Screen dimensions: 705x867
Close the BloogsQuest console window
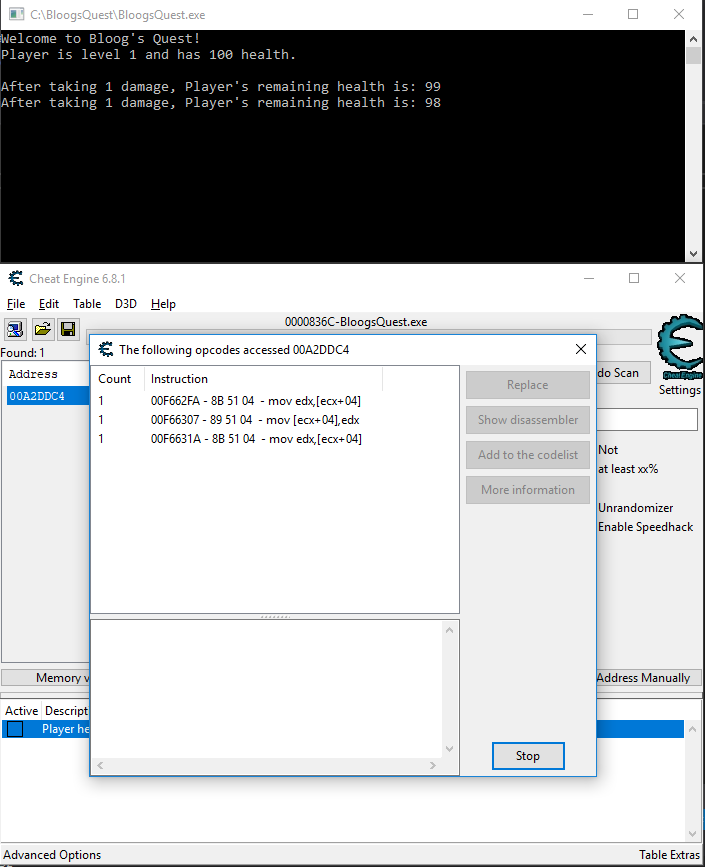(x=679, y=14)
